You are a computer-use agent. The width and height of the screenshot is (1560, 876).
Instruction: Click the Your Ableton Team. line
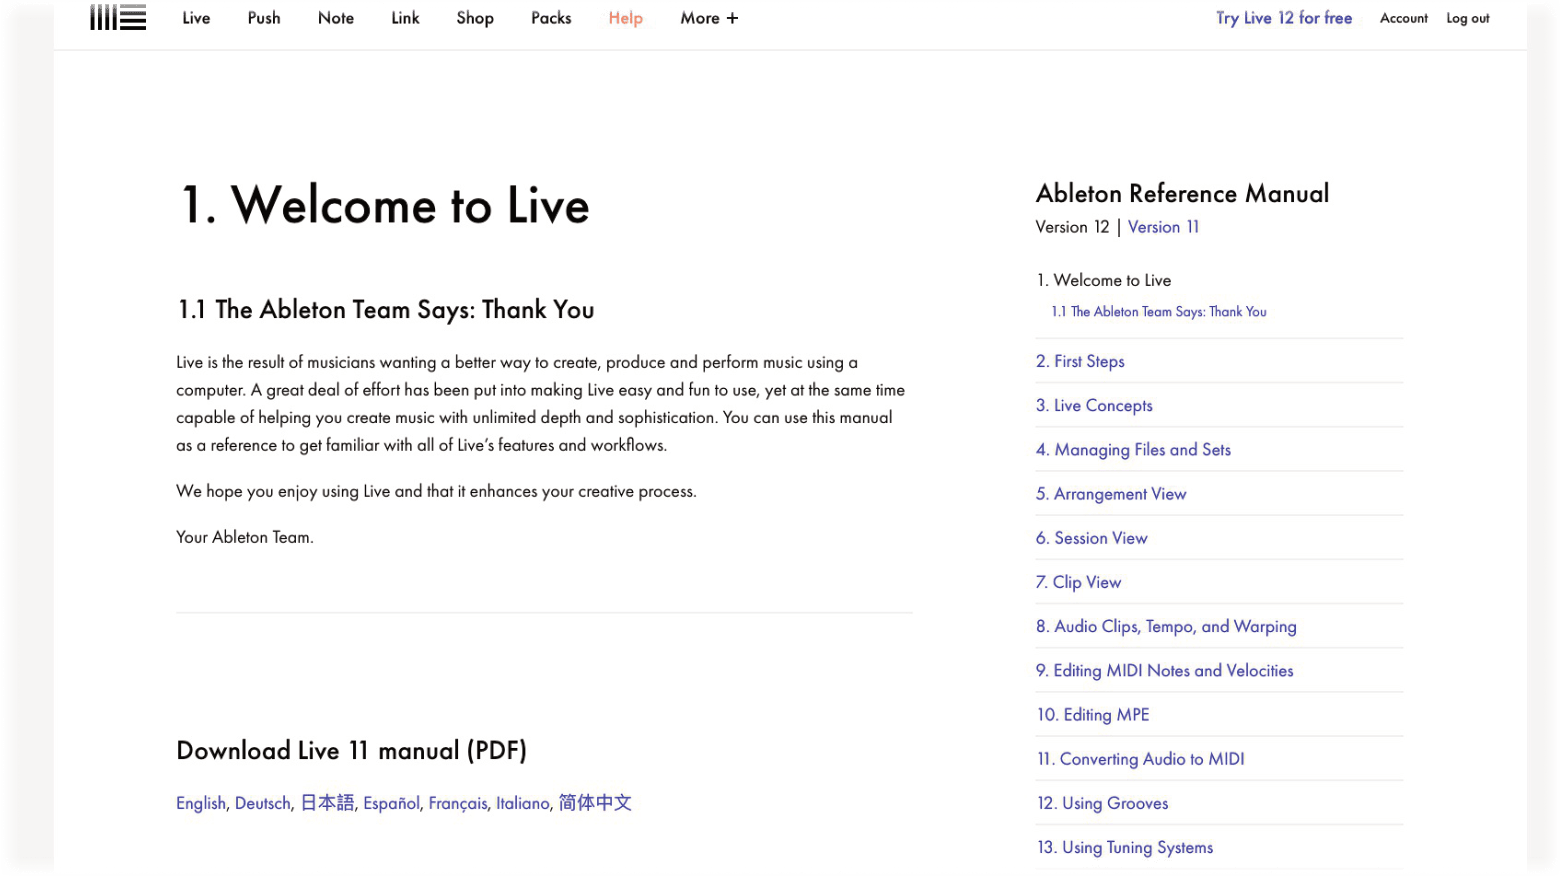pos(245,537)
